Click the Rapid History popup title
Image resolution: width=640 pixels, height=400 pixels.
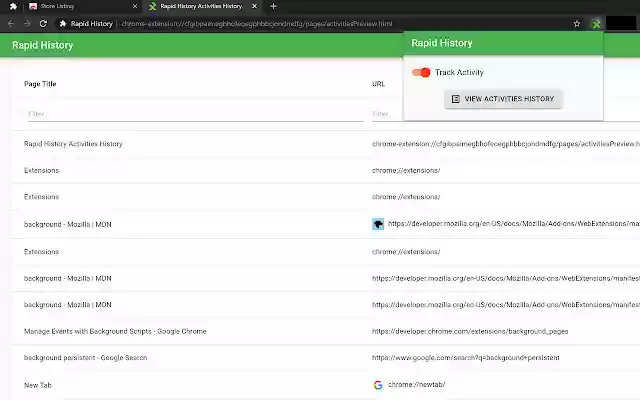[x=442, y=43]
